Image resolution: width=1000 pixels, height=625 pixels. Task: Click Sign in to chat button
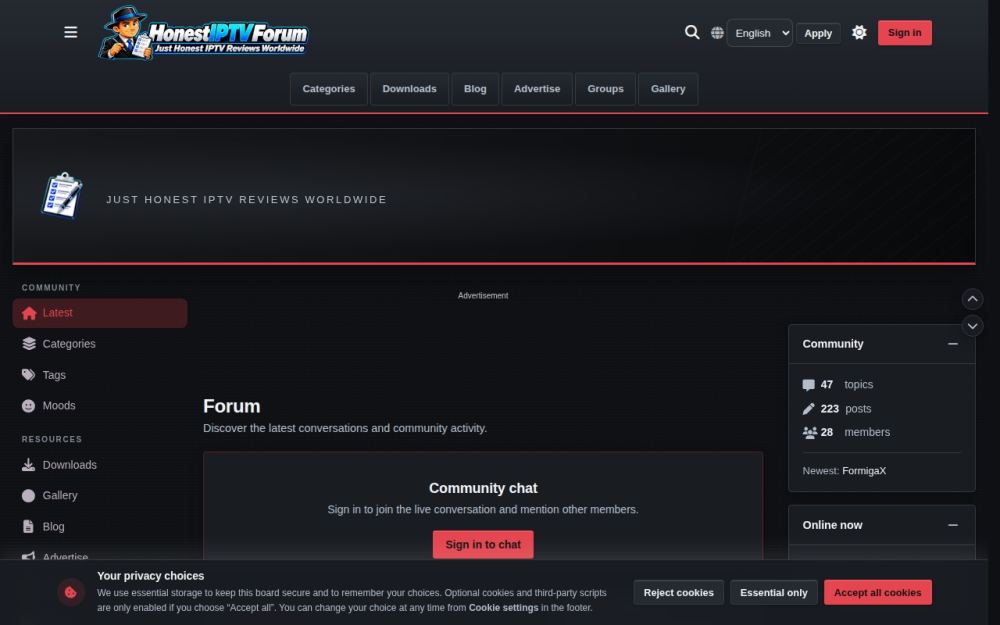[x=483, y=545]
